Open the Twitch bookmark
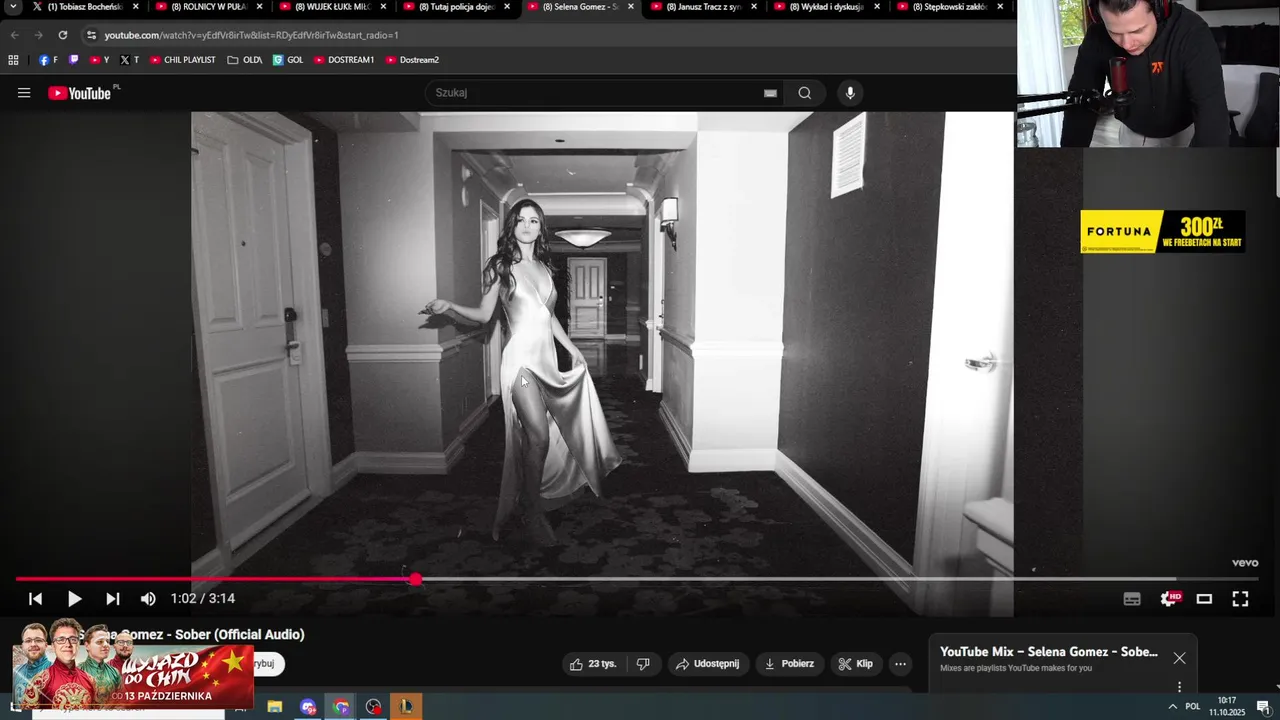This screenshot has height=720, width=1280. (73, 60)
